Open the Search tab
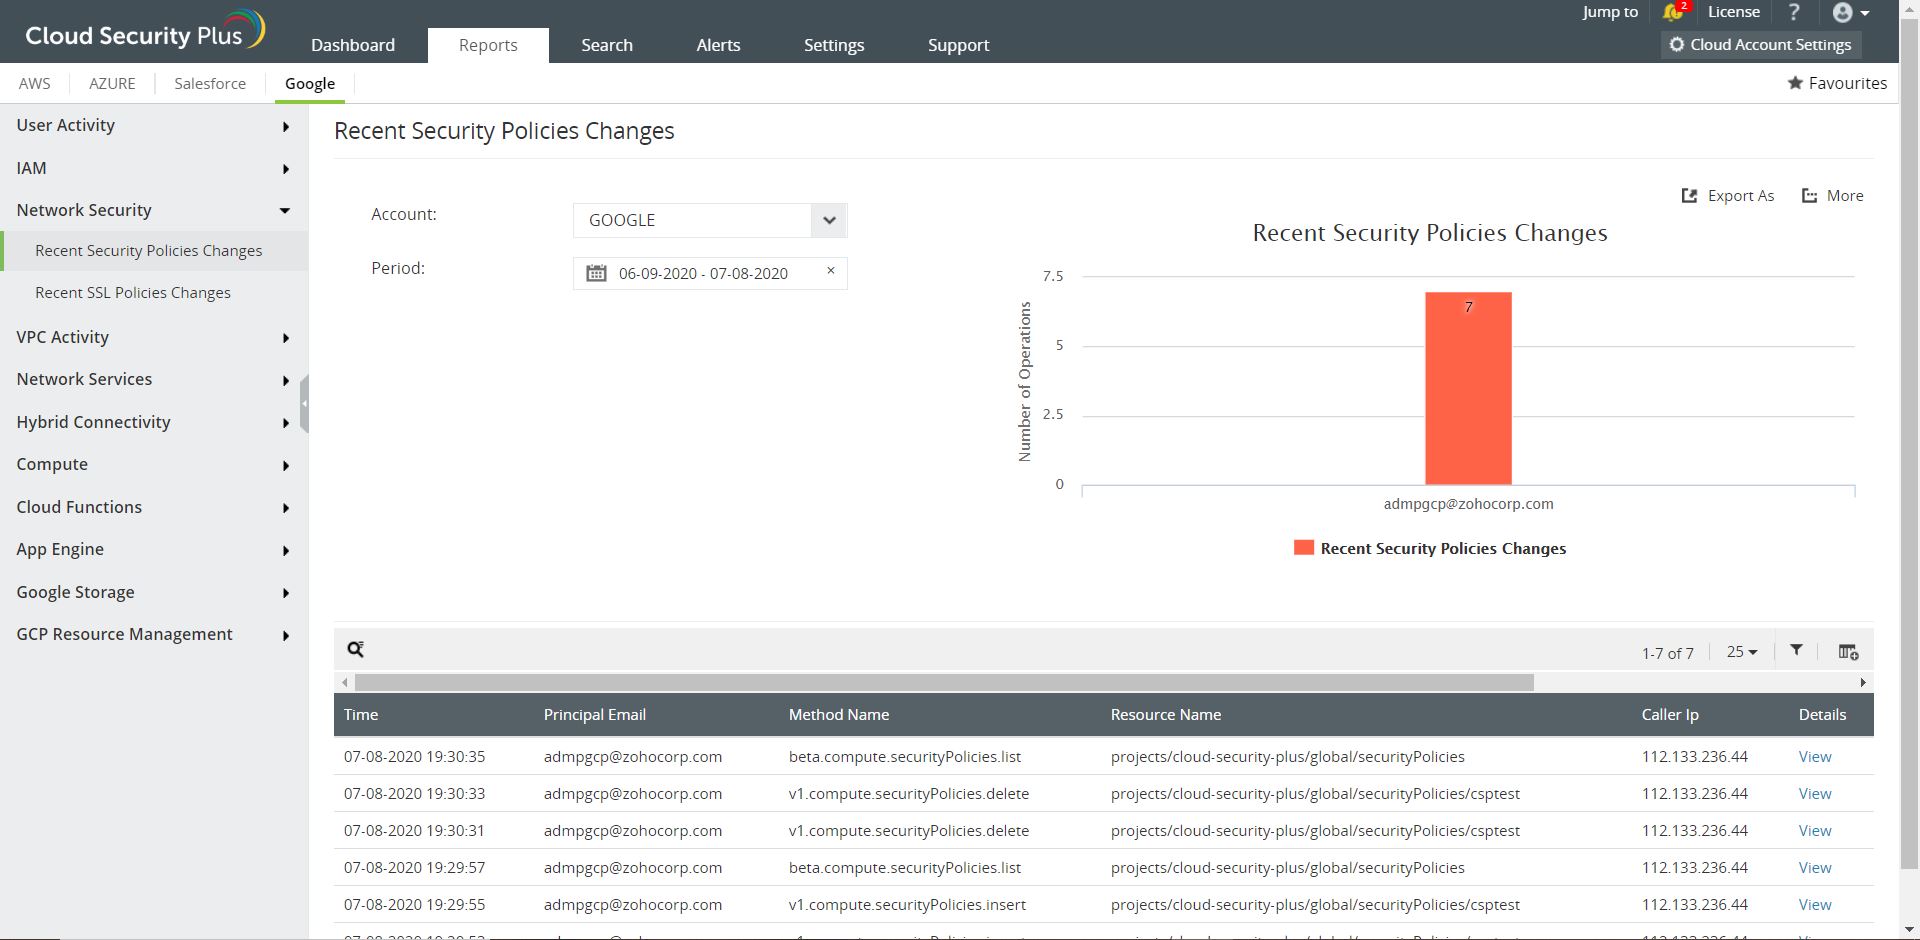 tap(607, 45)
